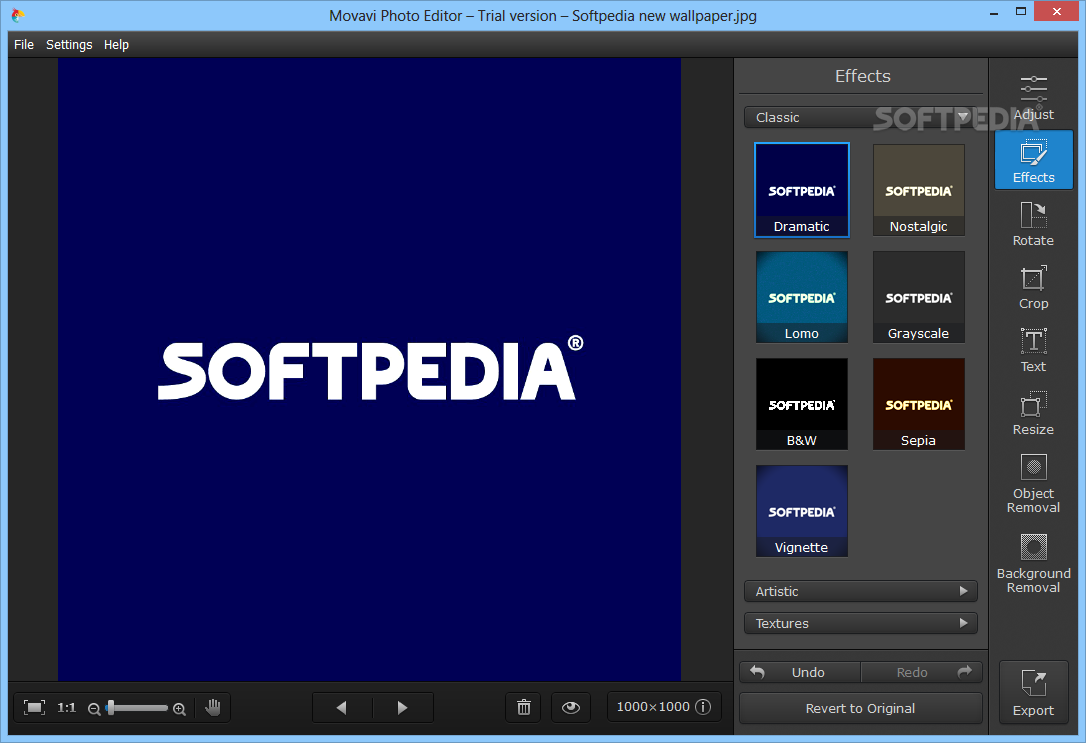Viewport: 1086px width, 743px height.
Task: Expand the Textures effects category
Action: tap(861, 623)
